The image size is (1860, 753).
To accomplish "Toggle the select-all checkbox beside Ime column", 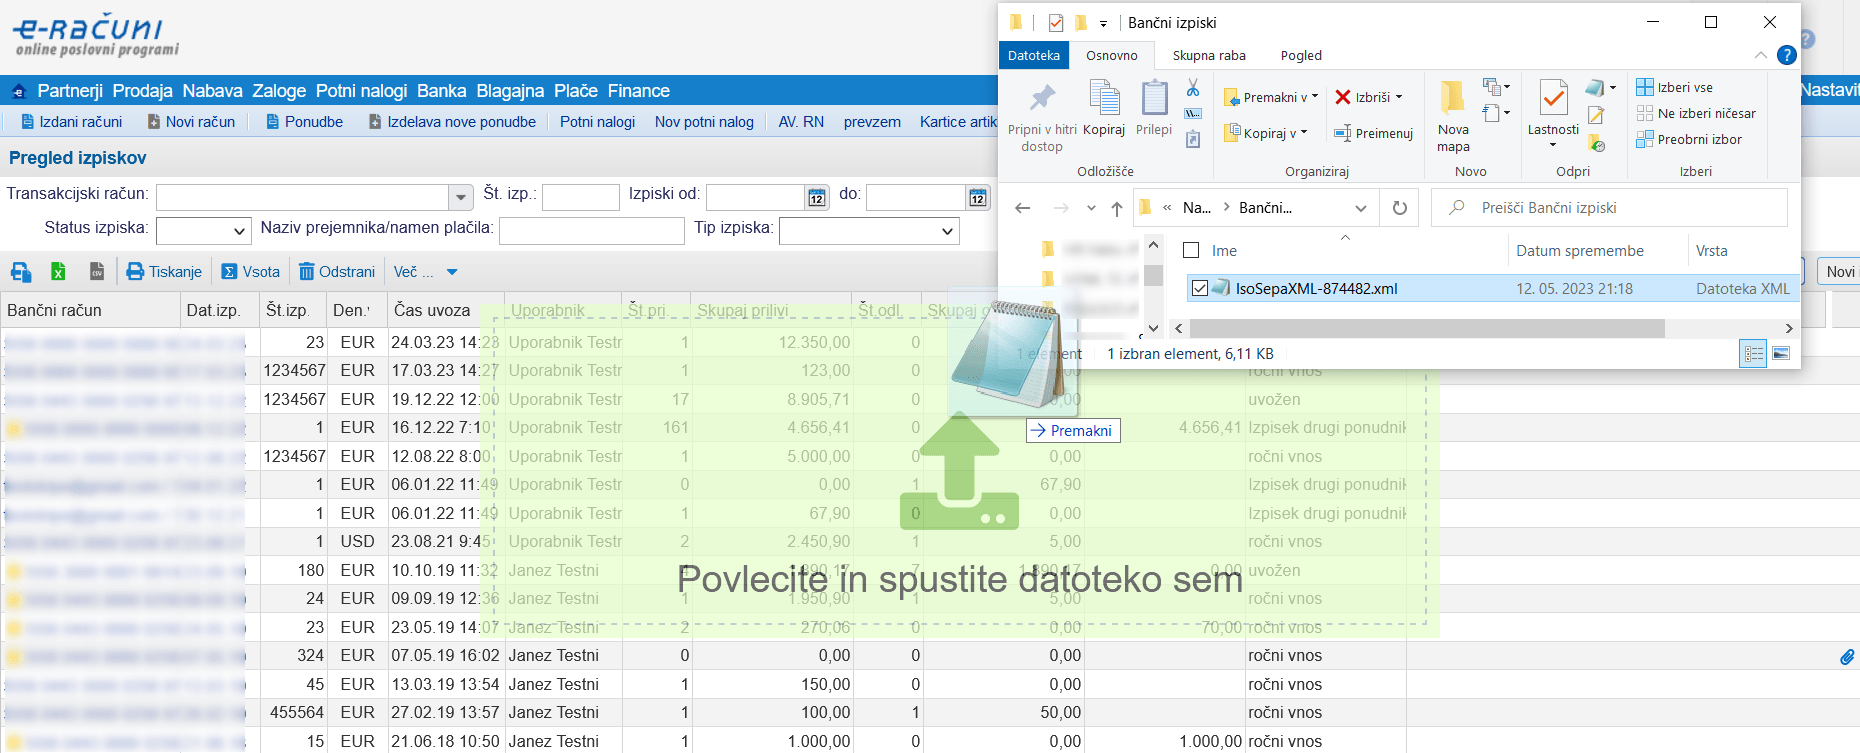I will 1191,251.
